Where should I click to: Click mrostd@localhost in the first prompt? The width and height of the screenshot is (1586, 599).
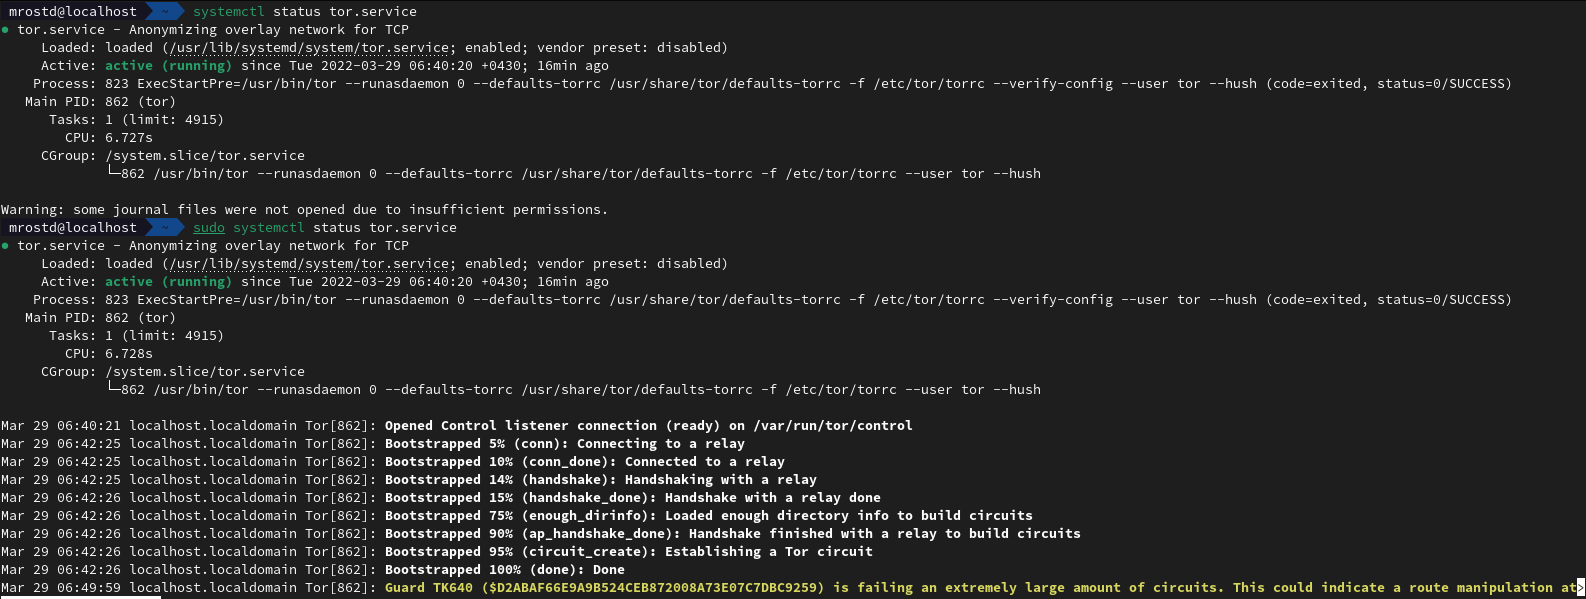(x=73, y=12)
